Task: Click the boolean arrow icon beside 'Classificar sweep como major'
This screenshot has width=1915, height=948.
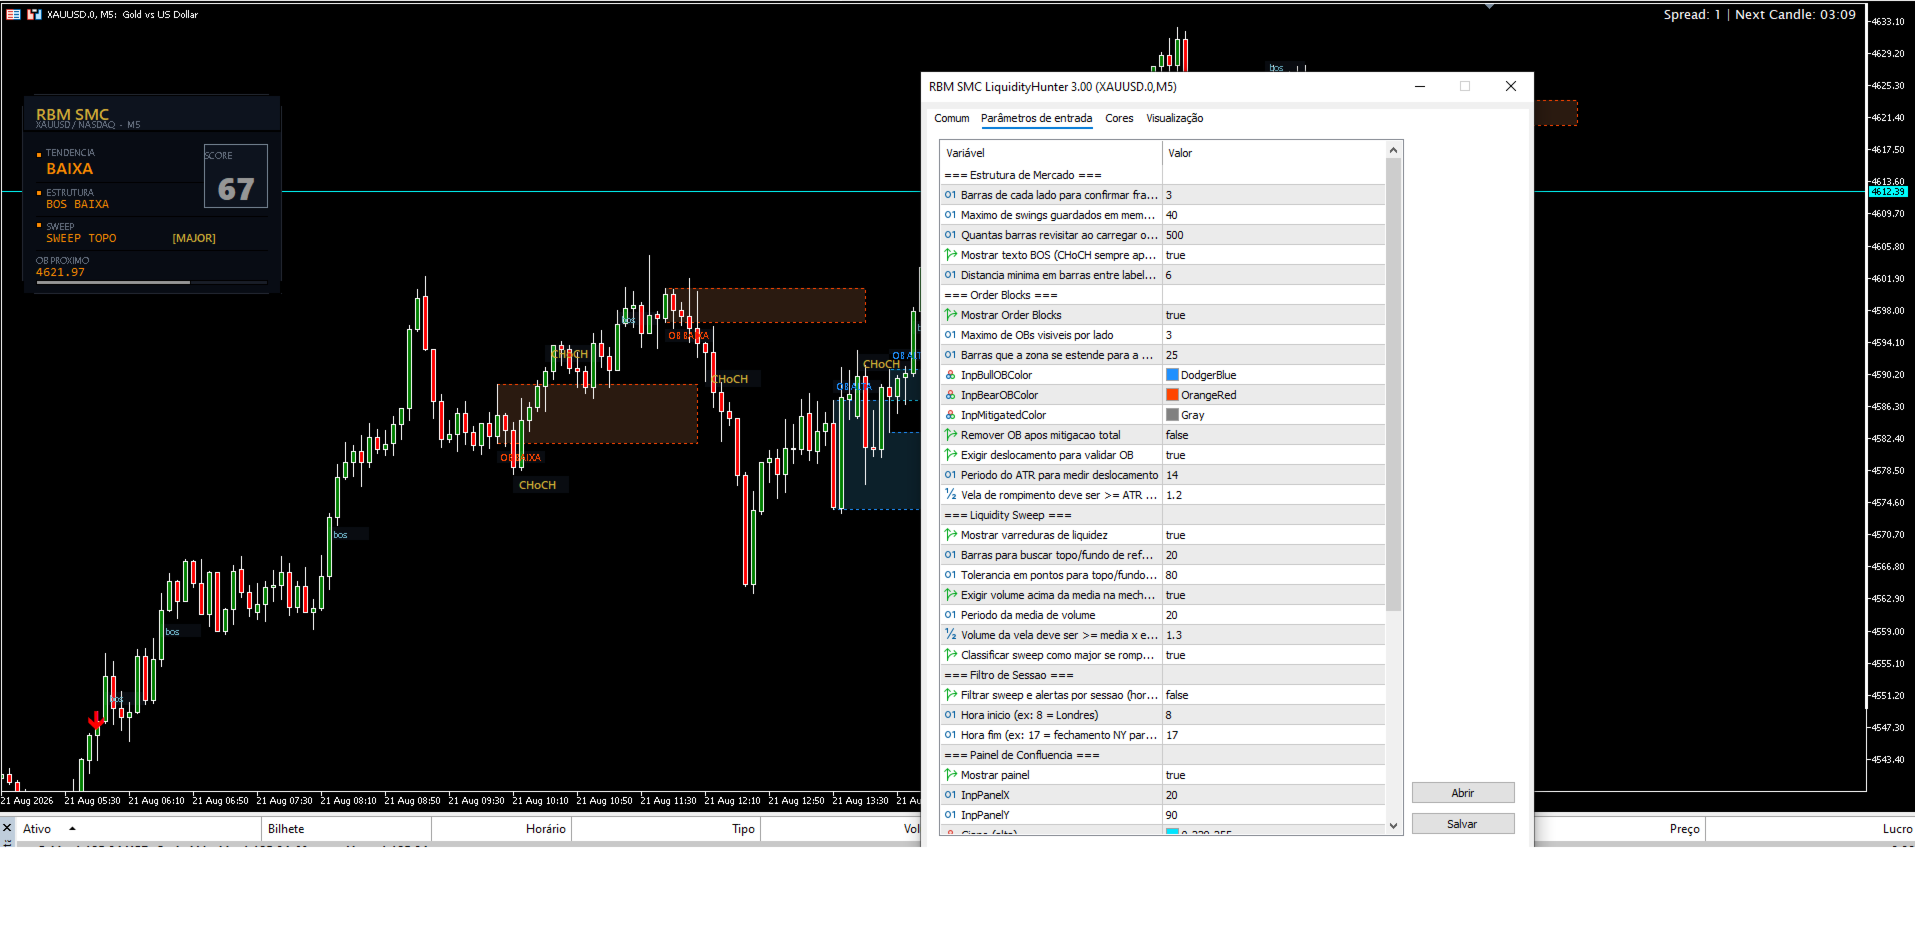Action: point(950,655)
